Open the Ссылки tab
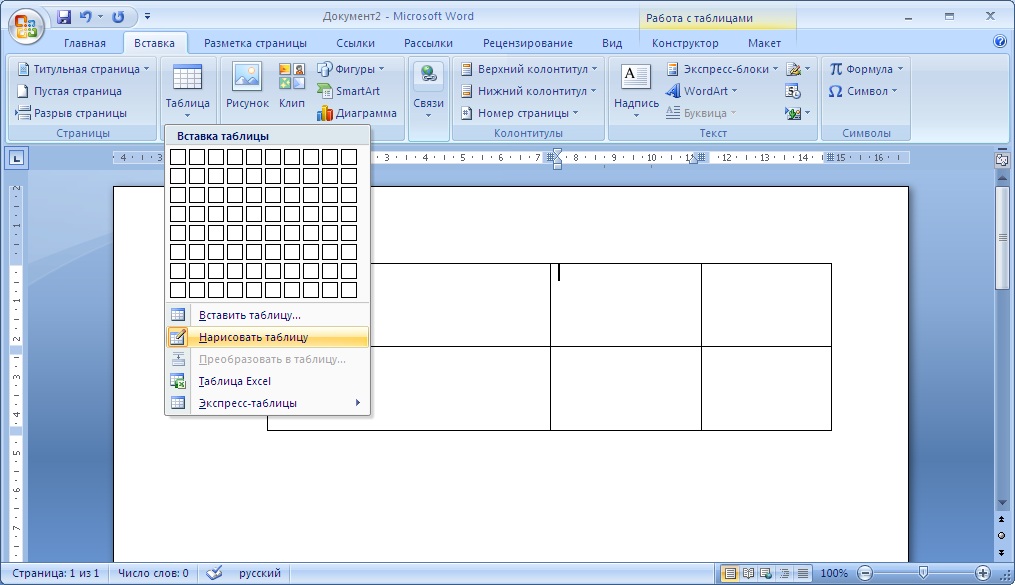 coord(355,43)
